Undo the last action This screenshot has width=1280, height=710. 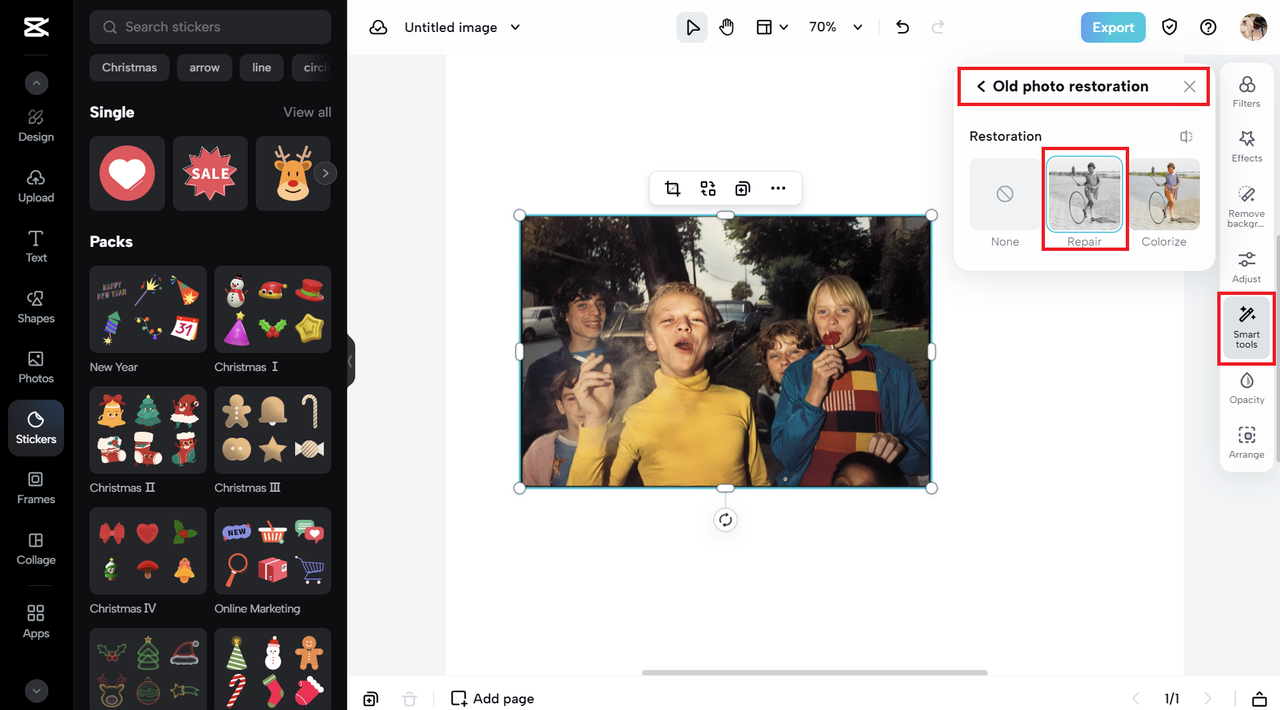[x=902, y=27]
